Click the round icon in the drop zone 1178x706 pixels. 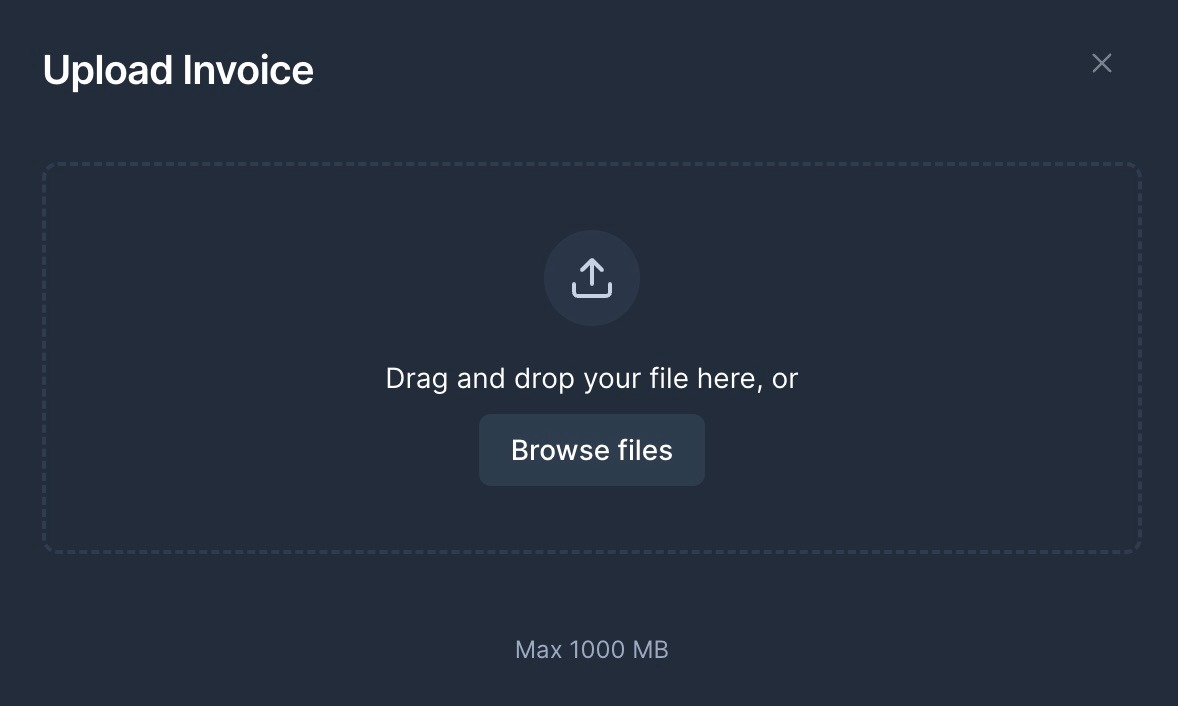click(x=591, y=278)
